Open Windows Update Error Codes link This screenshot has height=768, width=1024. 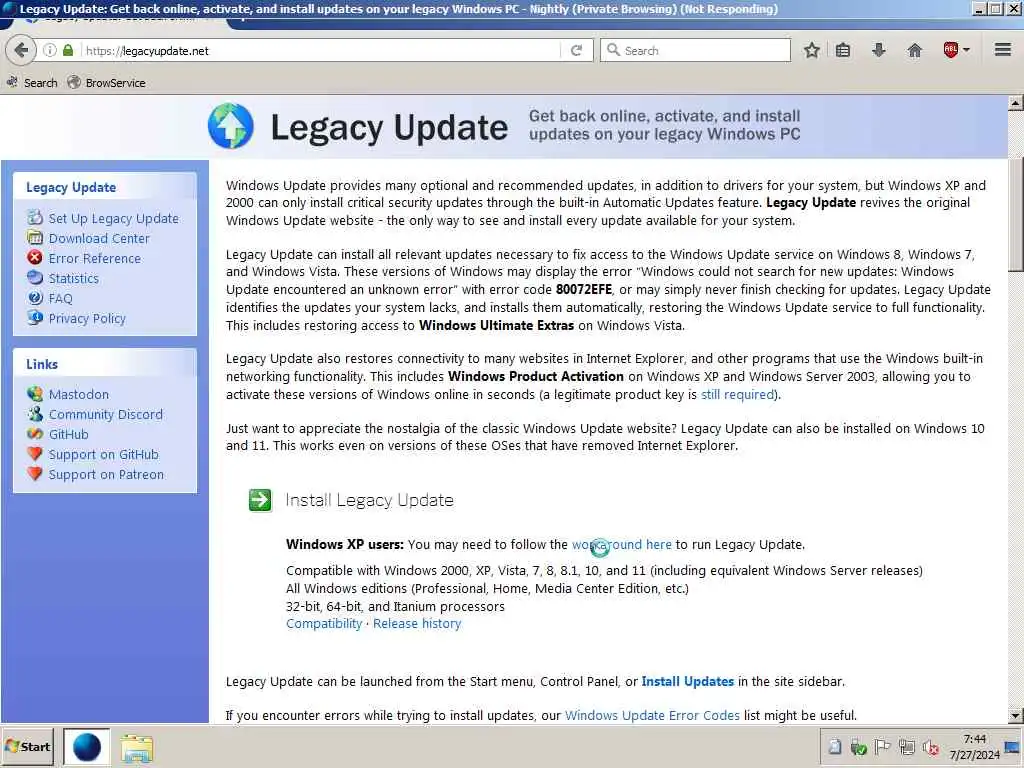click(x=652, y=716)
